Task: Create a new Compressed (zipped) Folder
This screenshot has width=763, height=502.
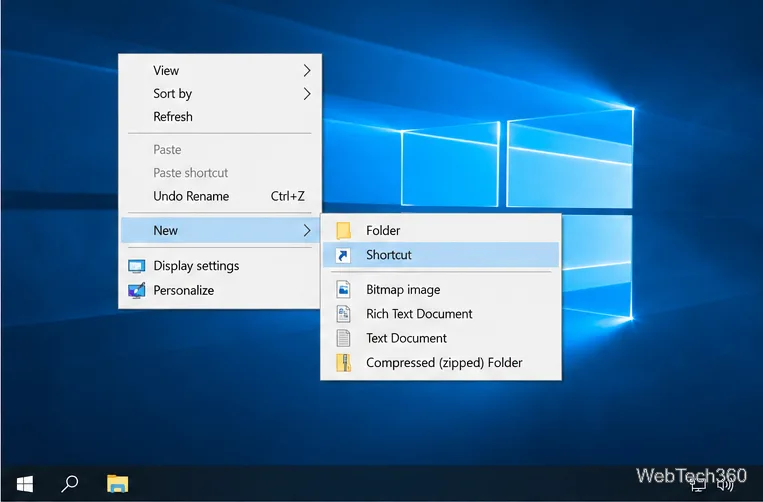Action: tap(440, 363)
